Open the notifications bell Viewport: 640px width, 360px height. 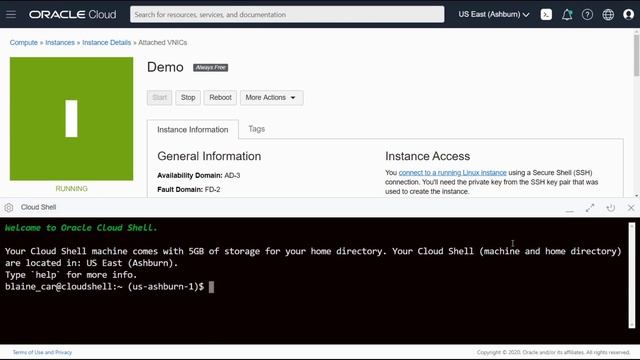[567, 15]
